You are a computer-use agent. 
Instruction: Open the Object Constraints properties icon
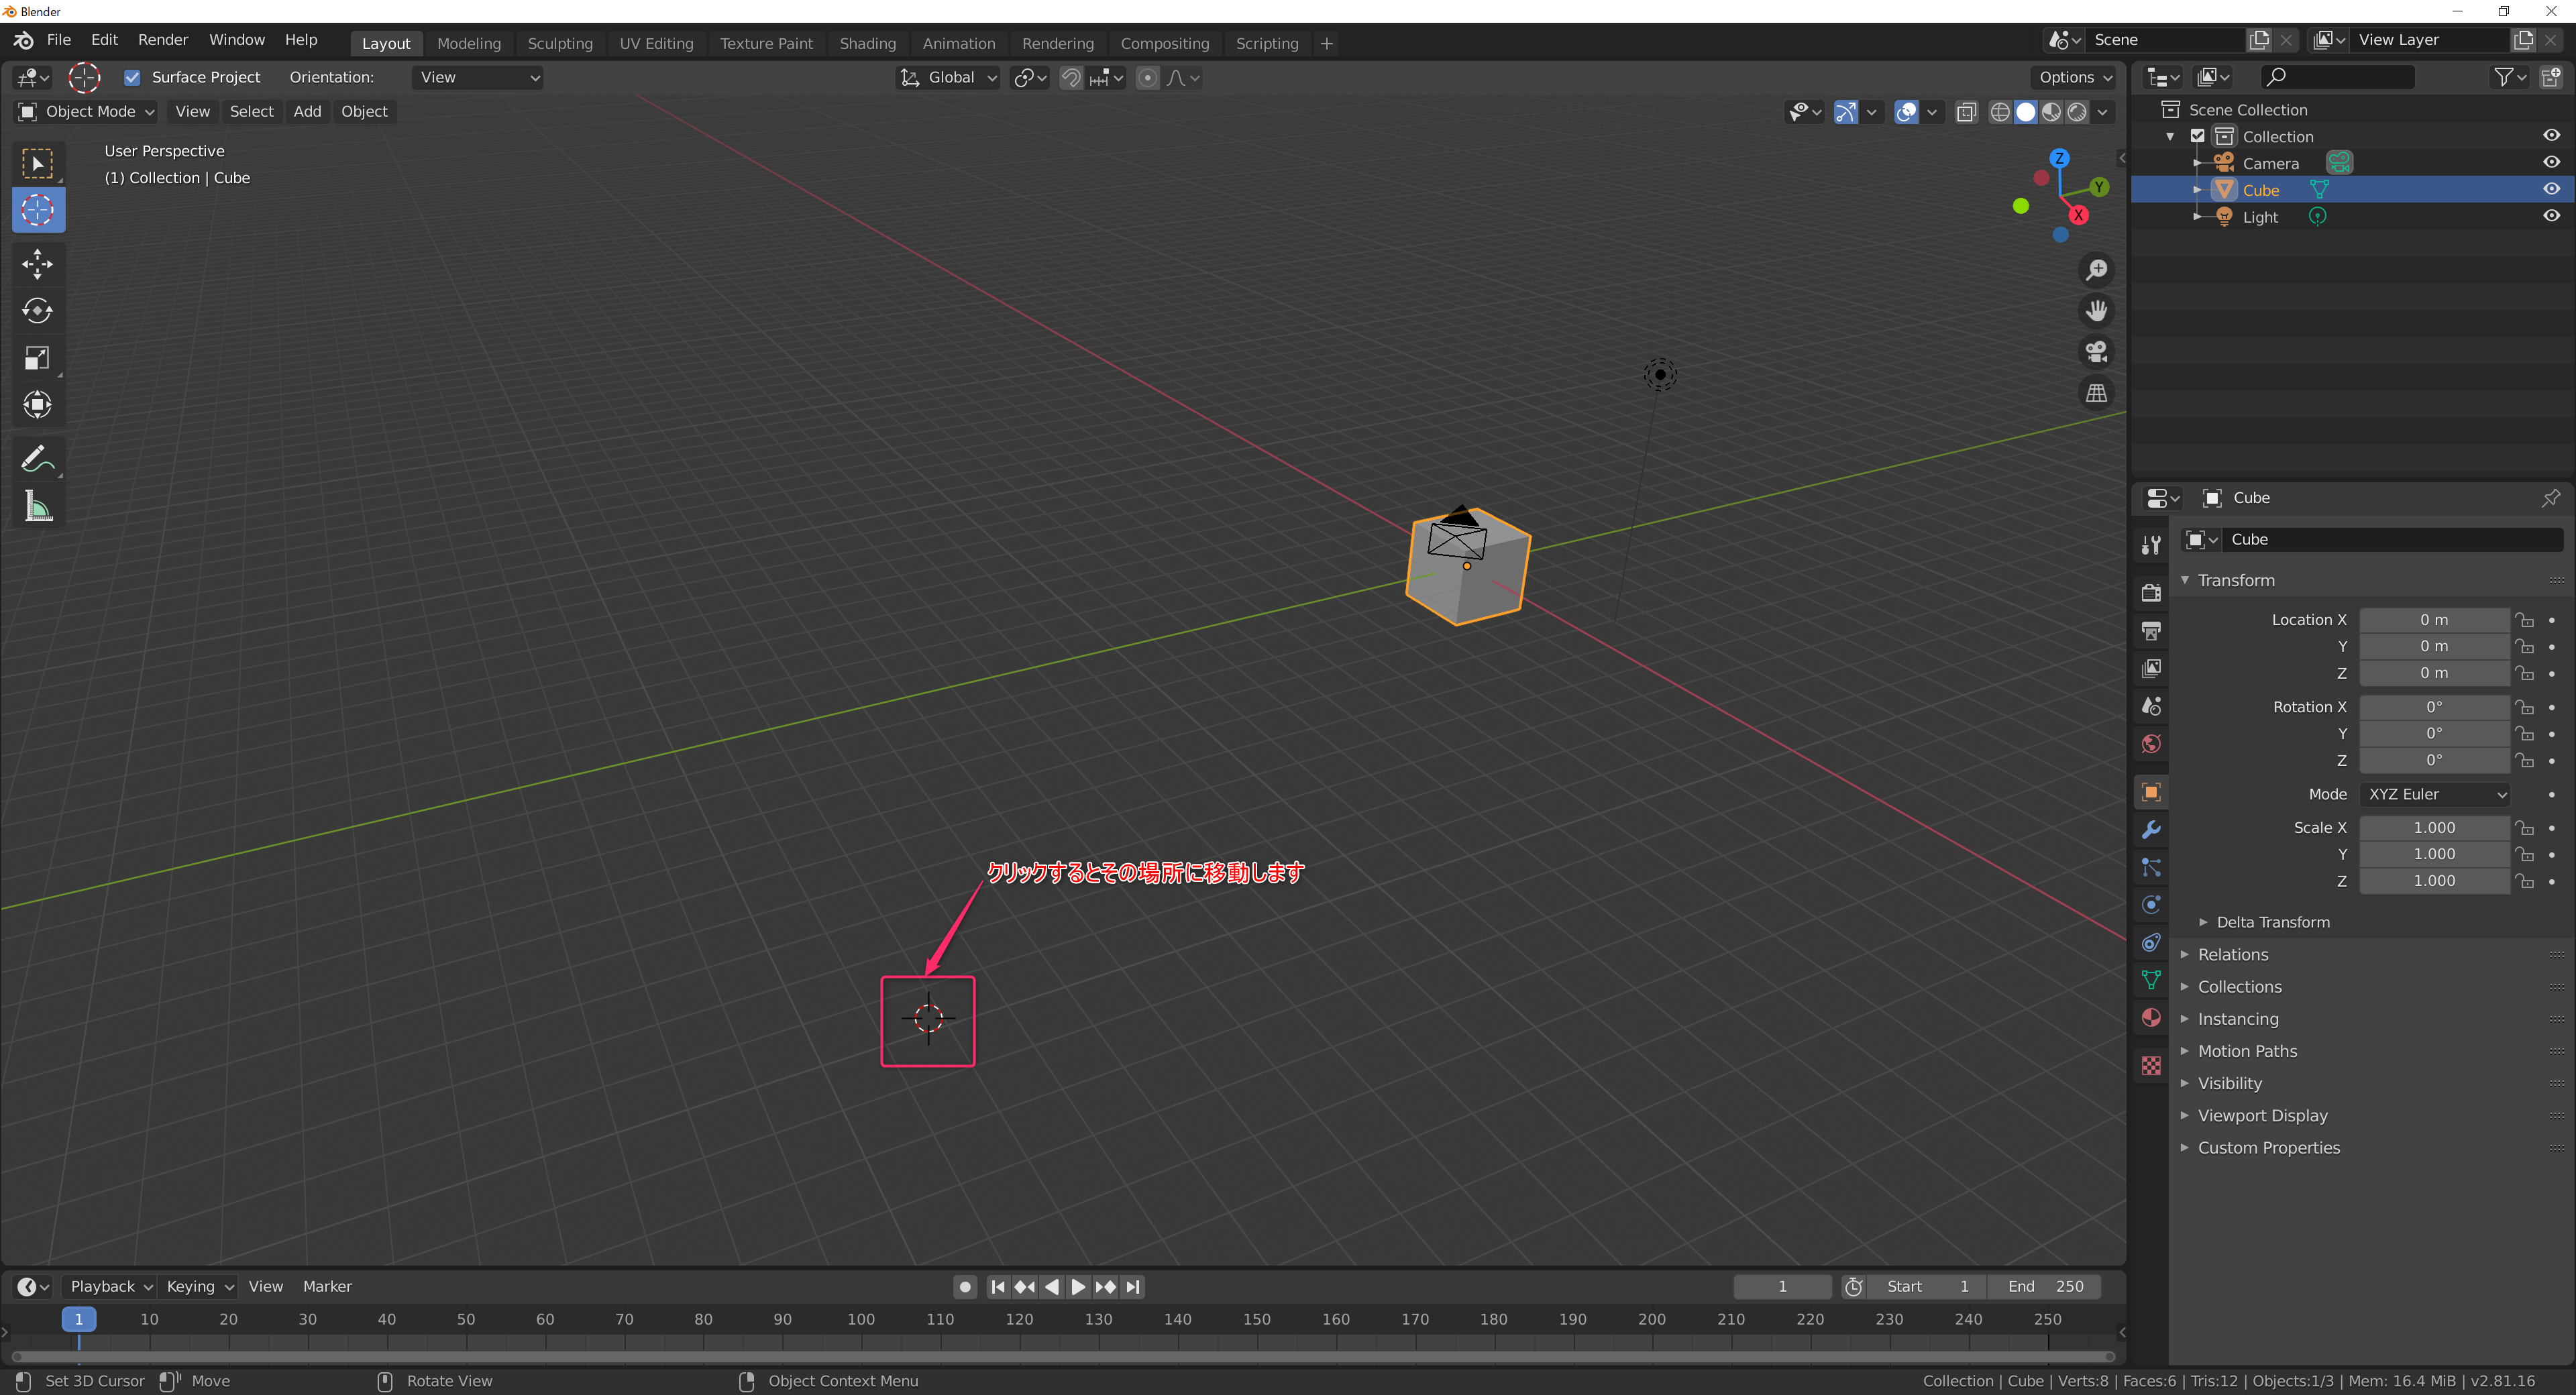tap(2151, 943)
